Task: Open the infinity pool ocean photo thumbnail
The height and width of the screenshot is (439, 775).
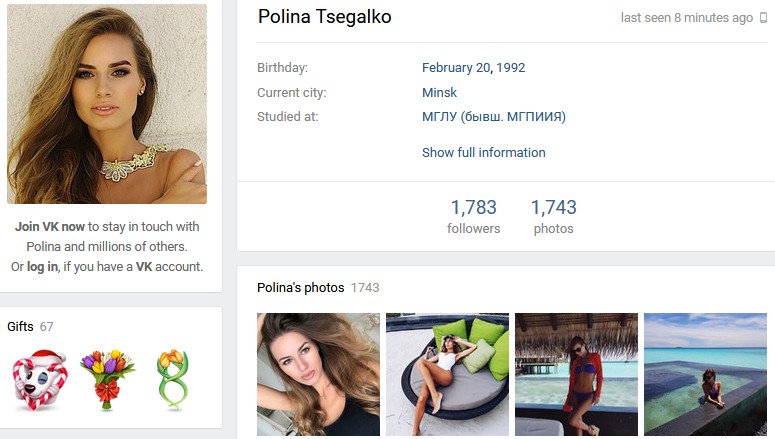Action: click(x=705, y=374)
